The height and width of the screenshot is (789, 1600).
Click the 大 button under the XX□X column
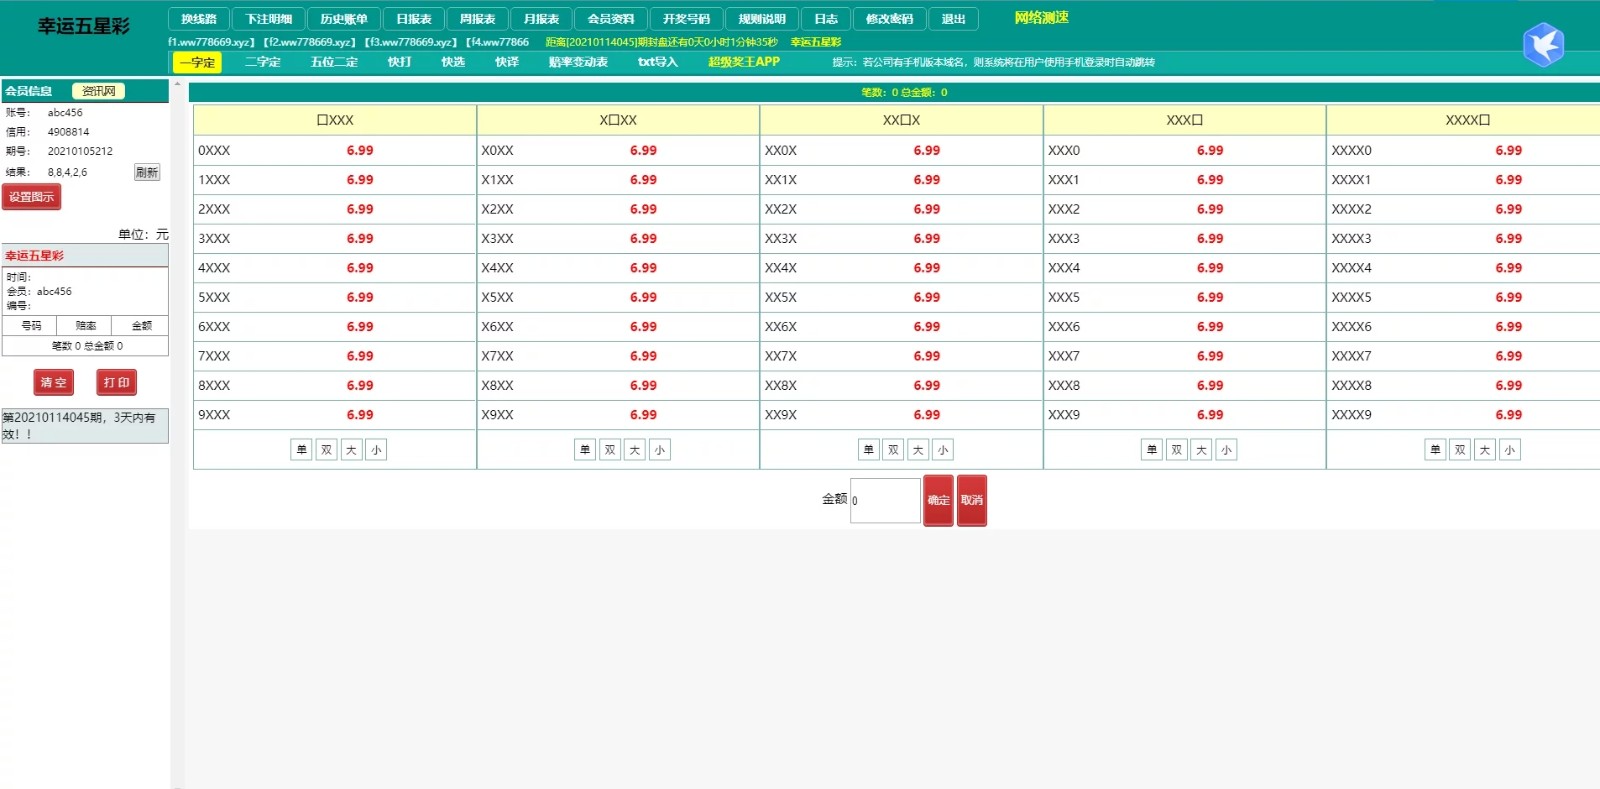pyautogui.click(x=918, y=450)
